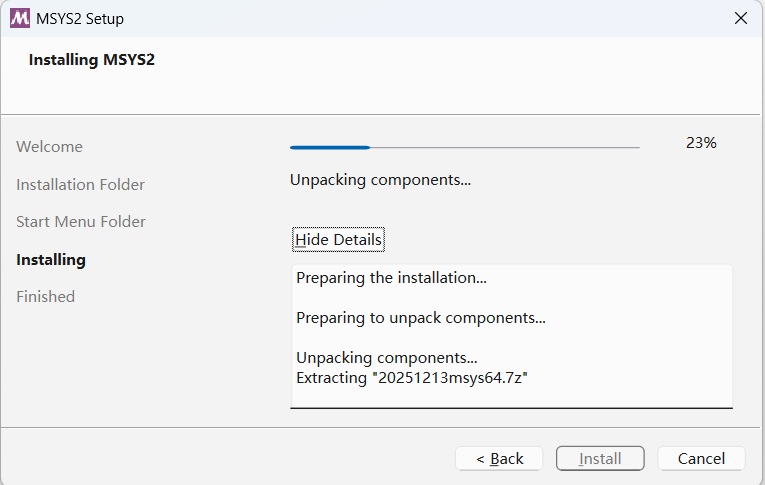Click the 23% progress percentage label
This screenshot has height=485, width=765.
[701, 143]
